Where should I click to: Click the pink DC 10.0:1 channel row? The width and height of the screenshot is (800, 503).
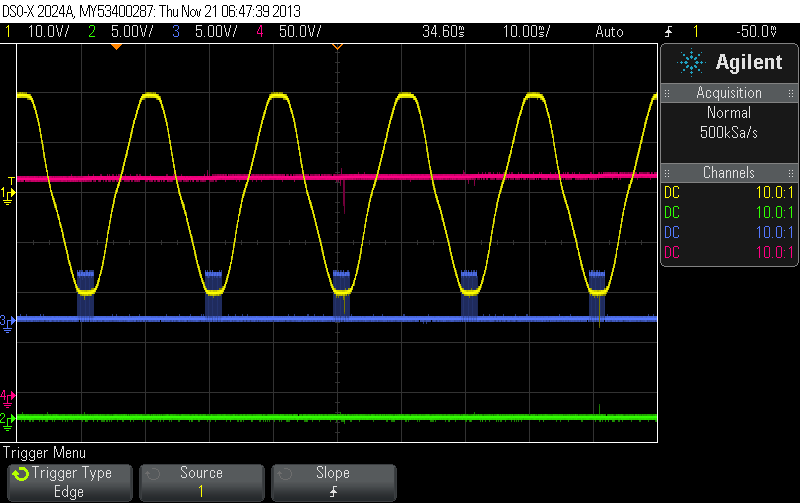[729, 253]
